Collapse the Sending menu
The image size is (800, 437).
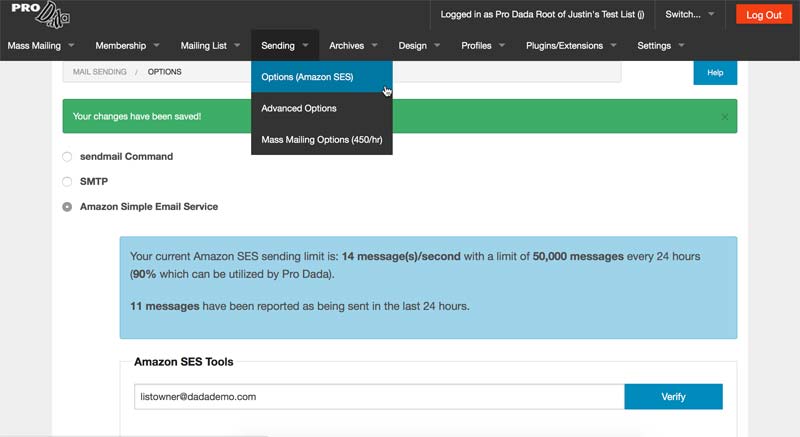pyautogui.click(x=285, y=45)
